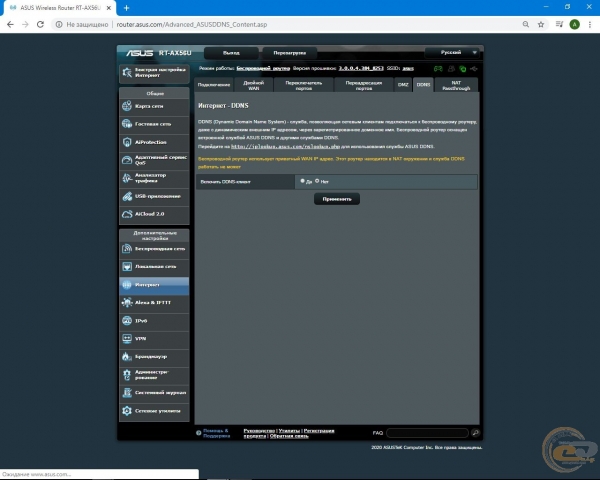The height and width of the screenshot is (480, 600).
Task: Bookmark this page with star icon
Action: pos(541,24)
